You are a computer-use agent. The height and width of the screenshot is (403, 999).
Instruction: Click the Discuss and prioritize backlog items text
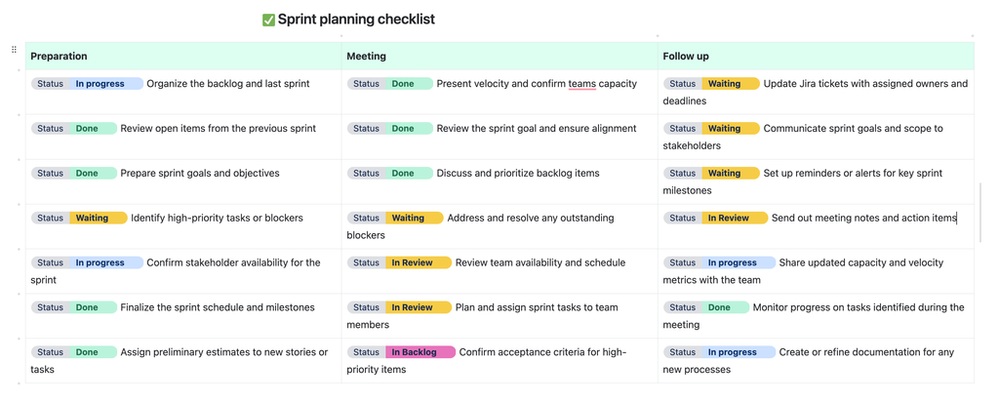[518, 173]
